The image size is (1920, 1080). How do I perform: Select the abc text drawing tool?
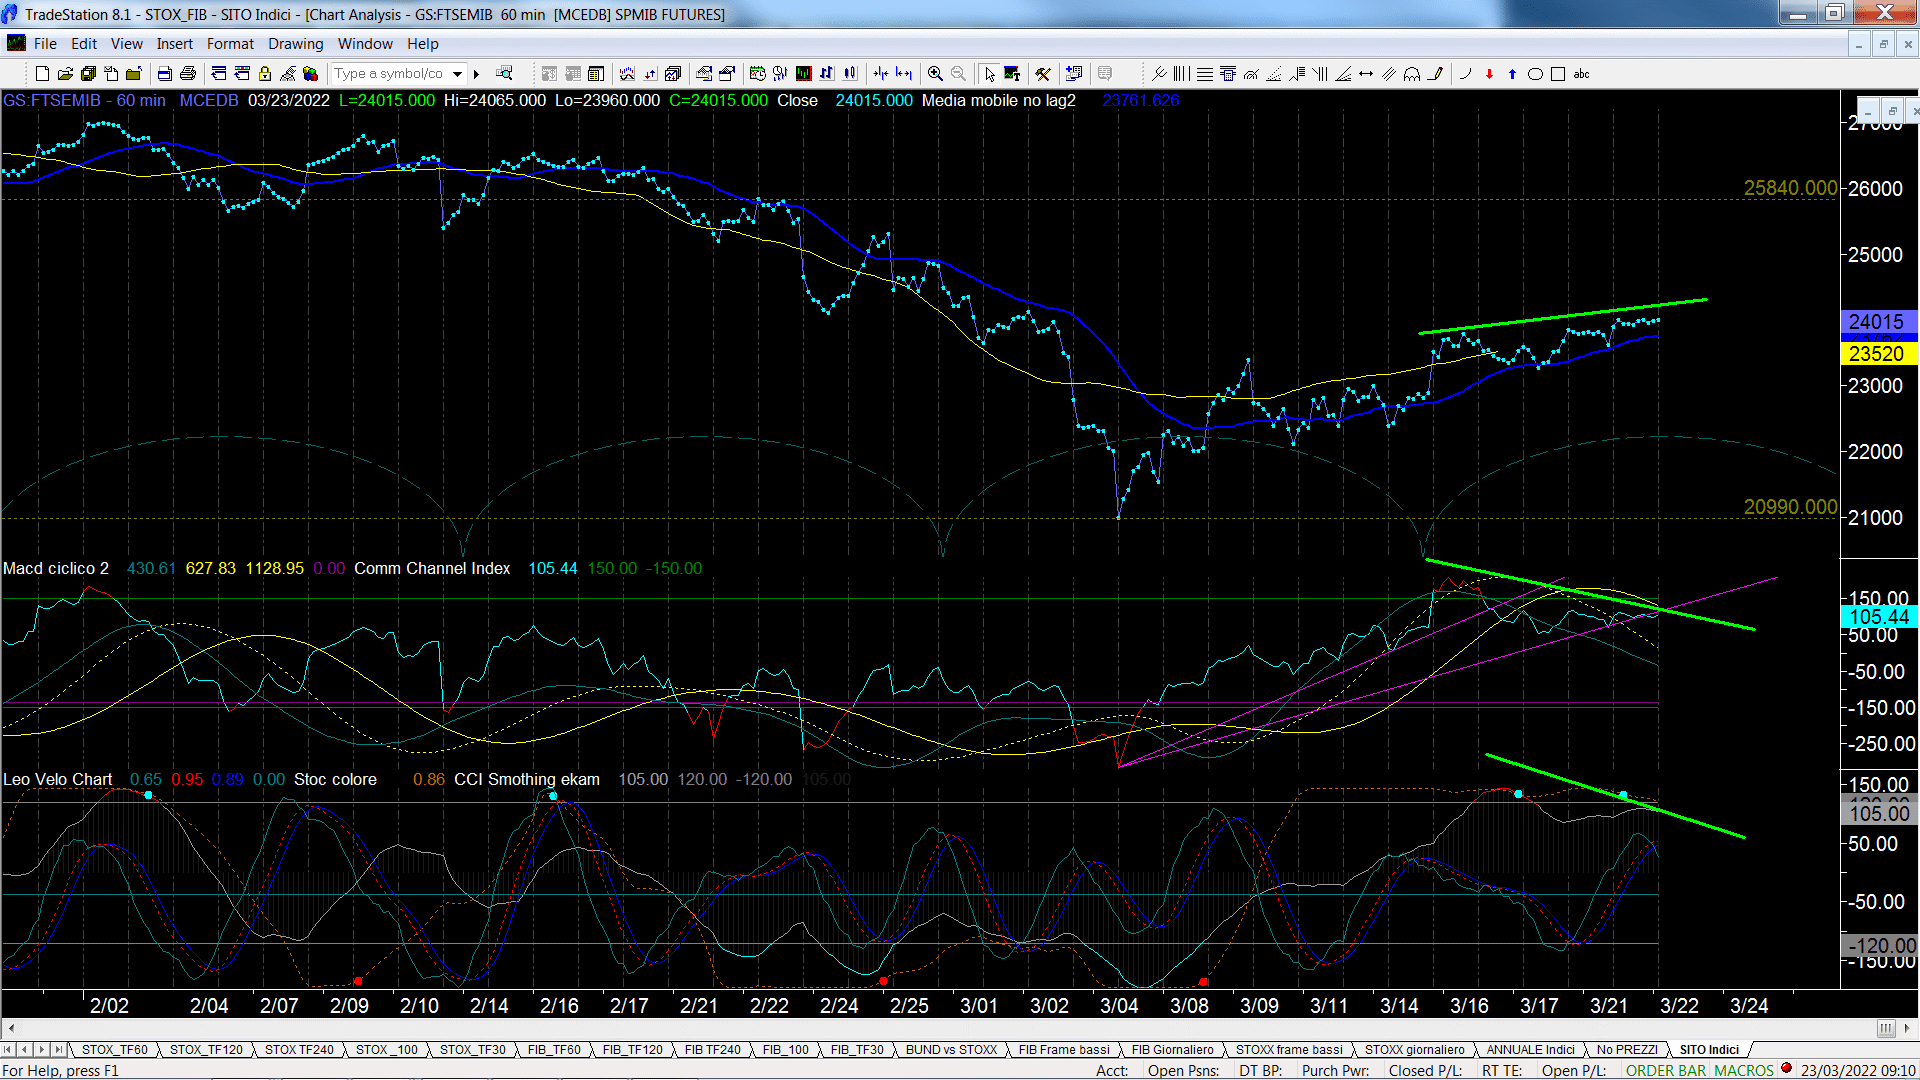pos(1581,74)
